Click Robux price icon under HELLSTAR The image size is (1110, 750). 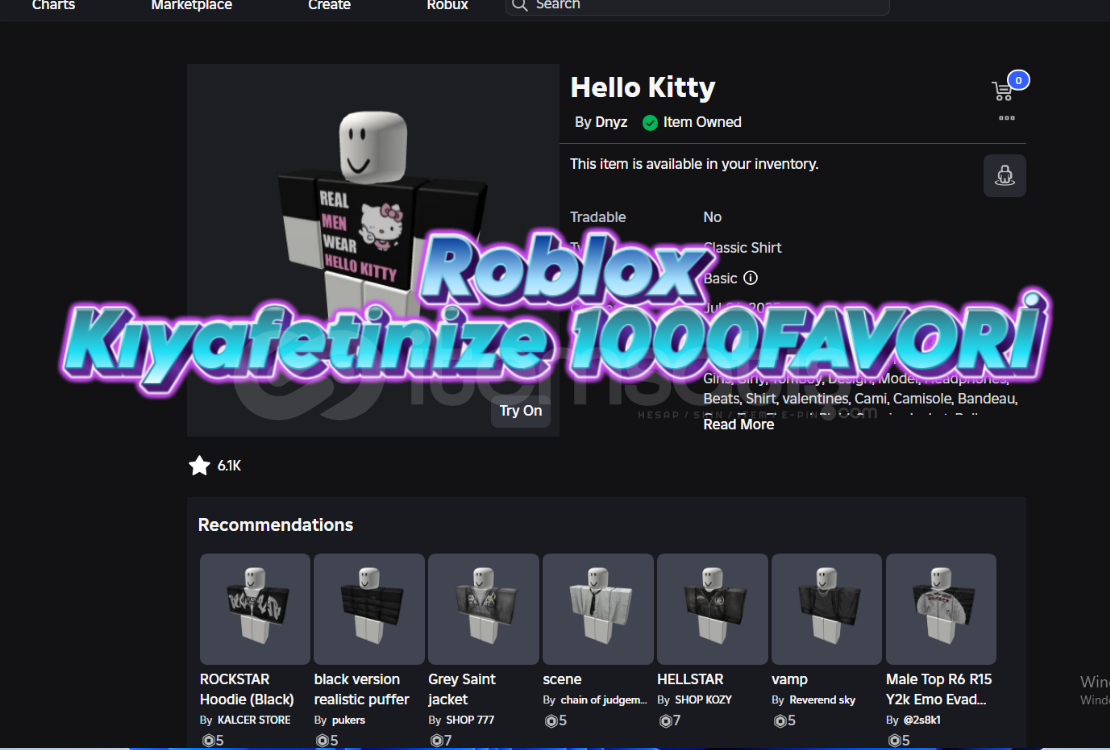[x=665, y=721]
